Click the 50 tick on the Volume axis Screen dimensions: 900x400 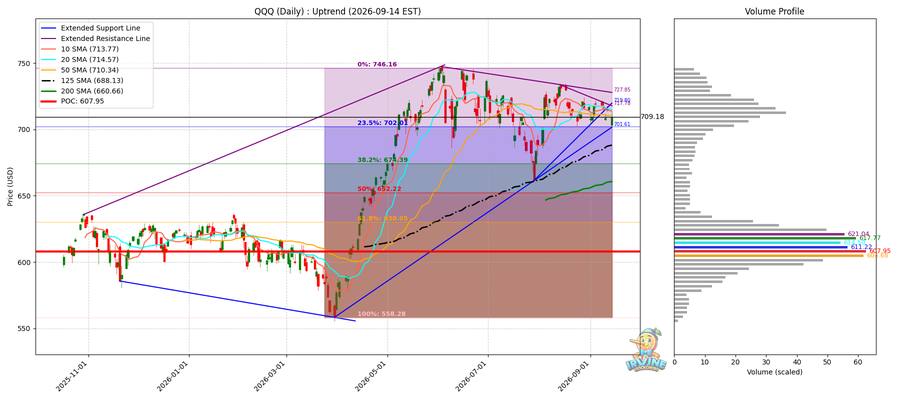[827, 363]
